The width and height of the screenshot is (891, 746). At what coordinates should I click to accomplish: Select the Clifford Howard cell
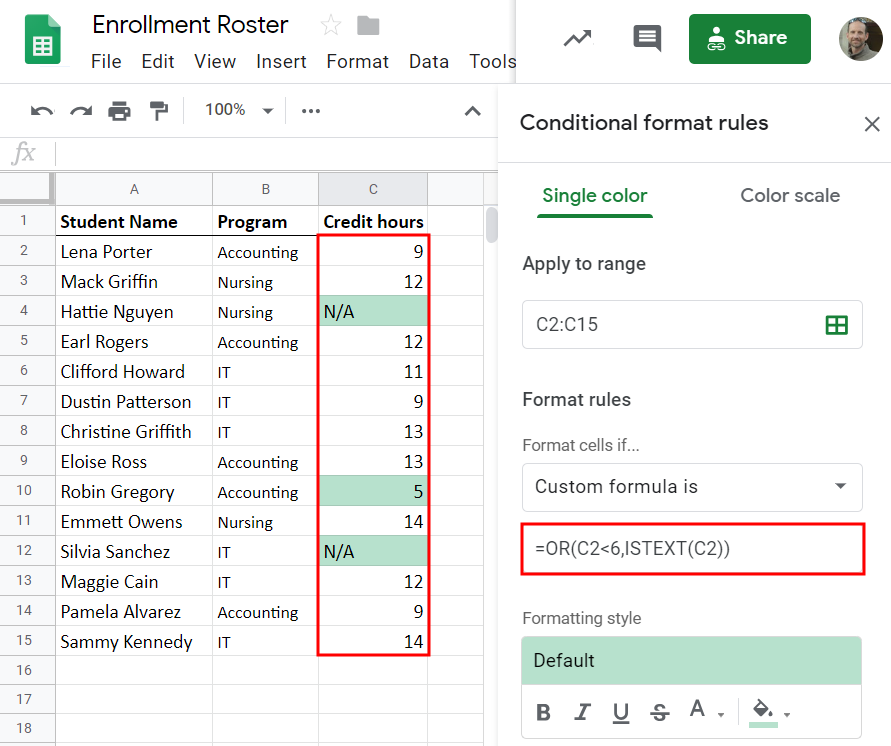pyautogui.click(x=134, y=371)
